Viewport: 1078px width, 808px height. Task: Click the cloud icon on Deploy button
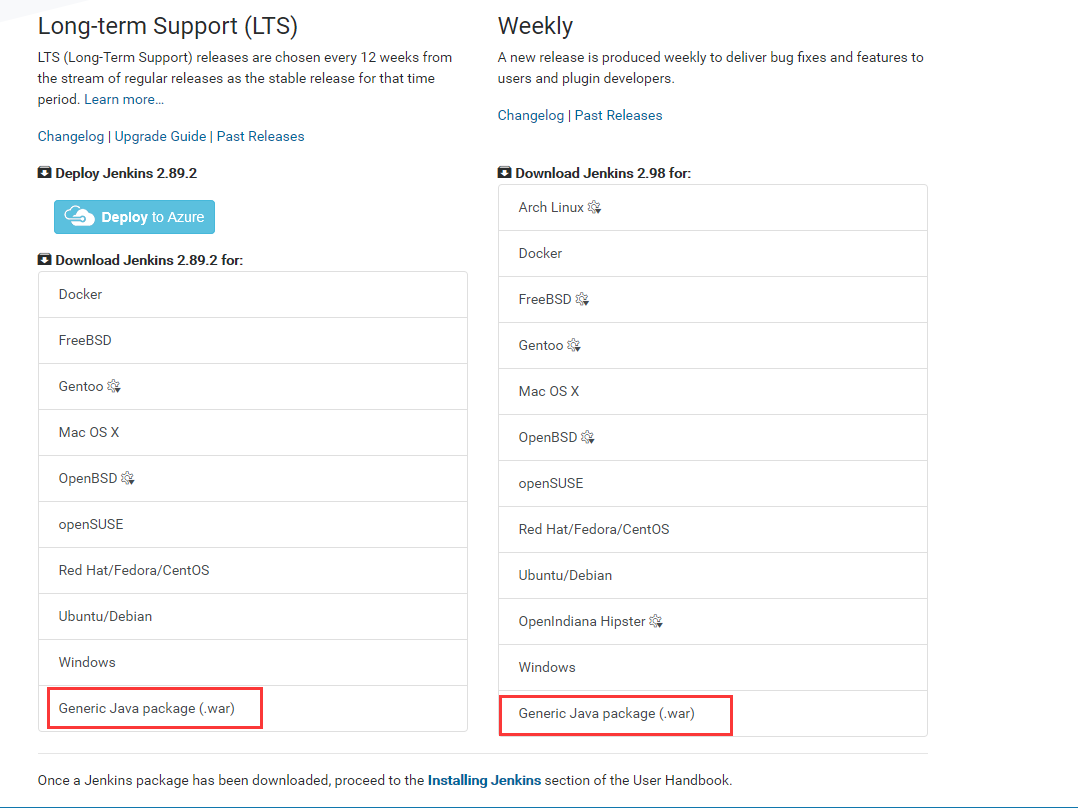[80, 217]
